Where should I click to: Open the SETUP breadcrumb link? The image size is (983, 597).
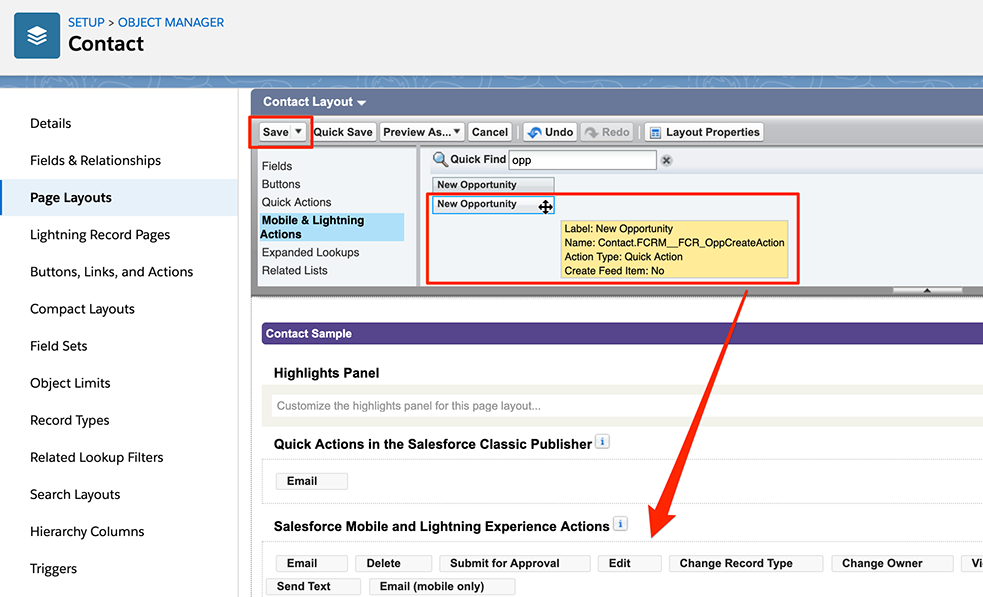point(86,22)
